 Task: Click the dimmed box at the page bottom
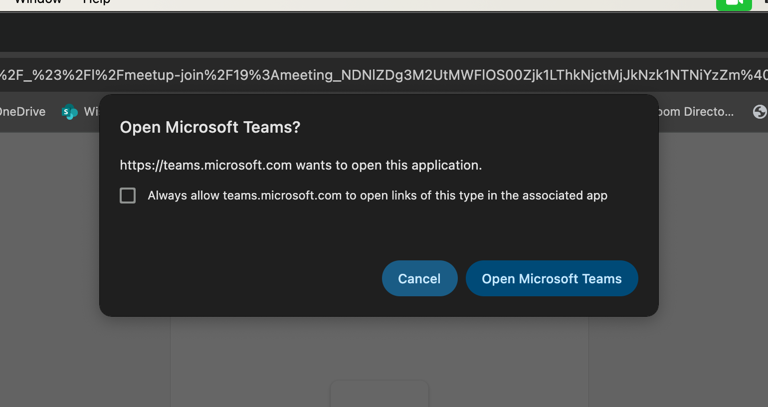click(x=379, y=394)
